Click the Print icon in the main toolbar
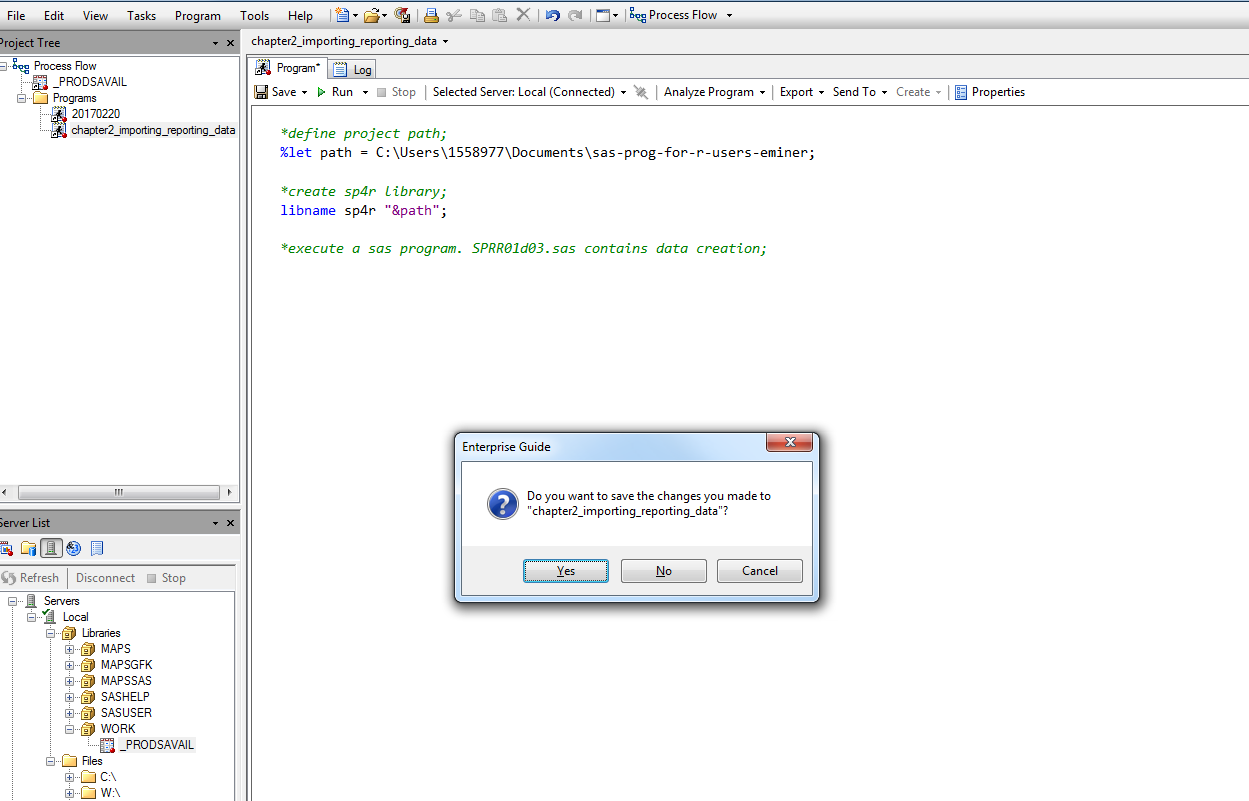Image resolution: width=1249 pixels, height=801 pixels. point(430,15)
